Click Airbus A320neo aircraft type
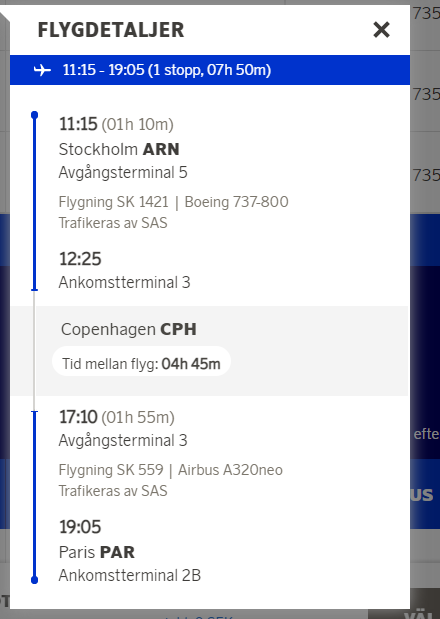440x619 pixels. tap(230, 470)
